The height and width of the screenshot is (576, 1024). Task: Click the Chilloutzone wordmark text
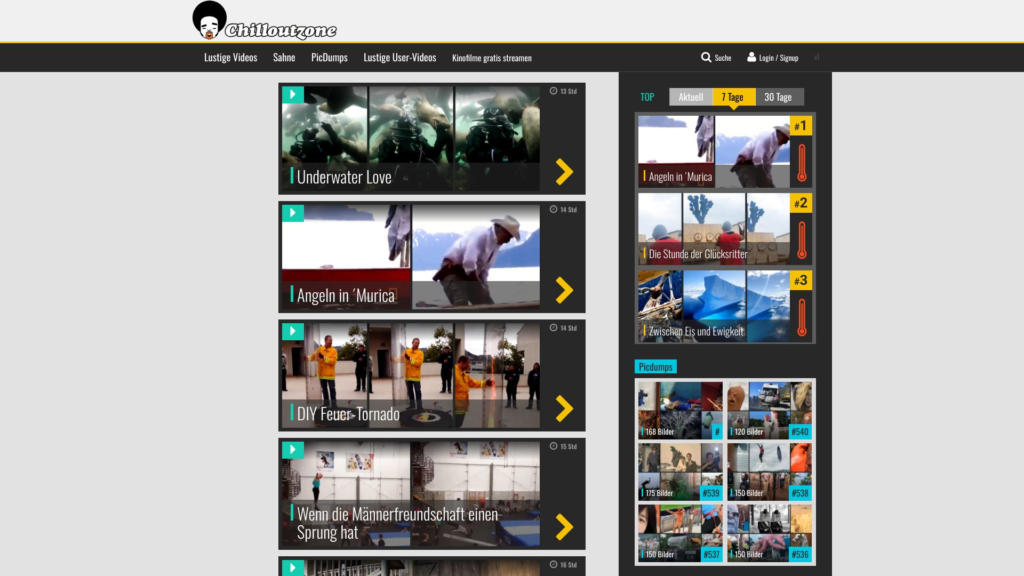pos(281,30)
